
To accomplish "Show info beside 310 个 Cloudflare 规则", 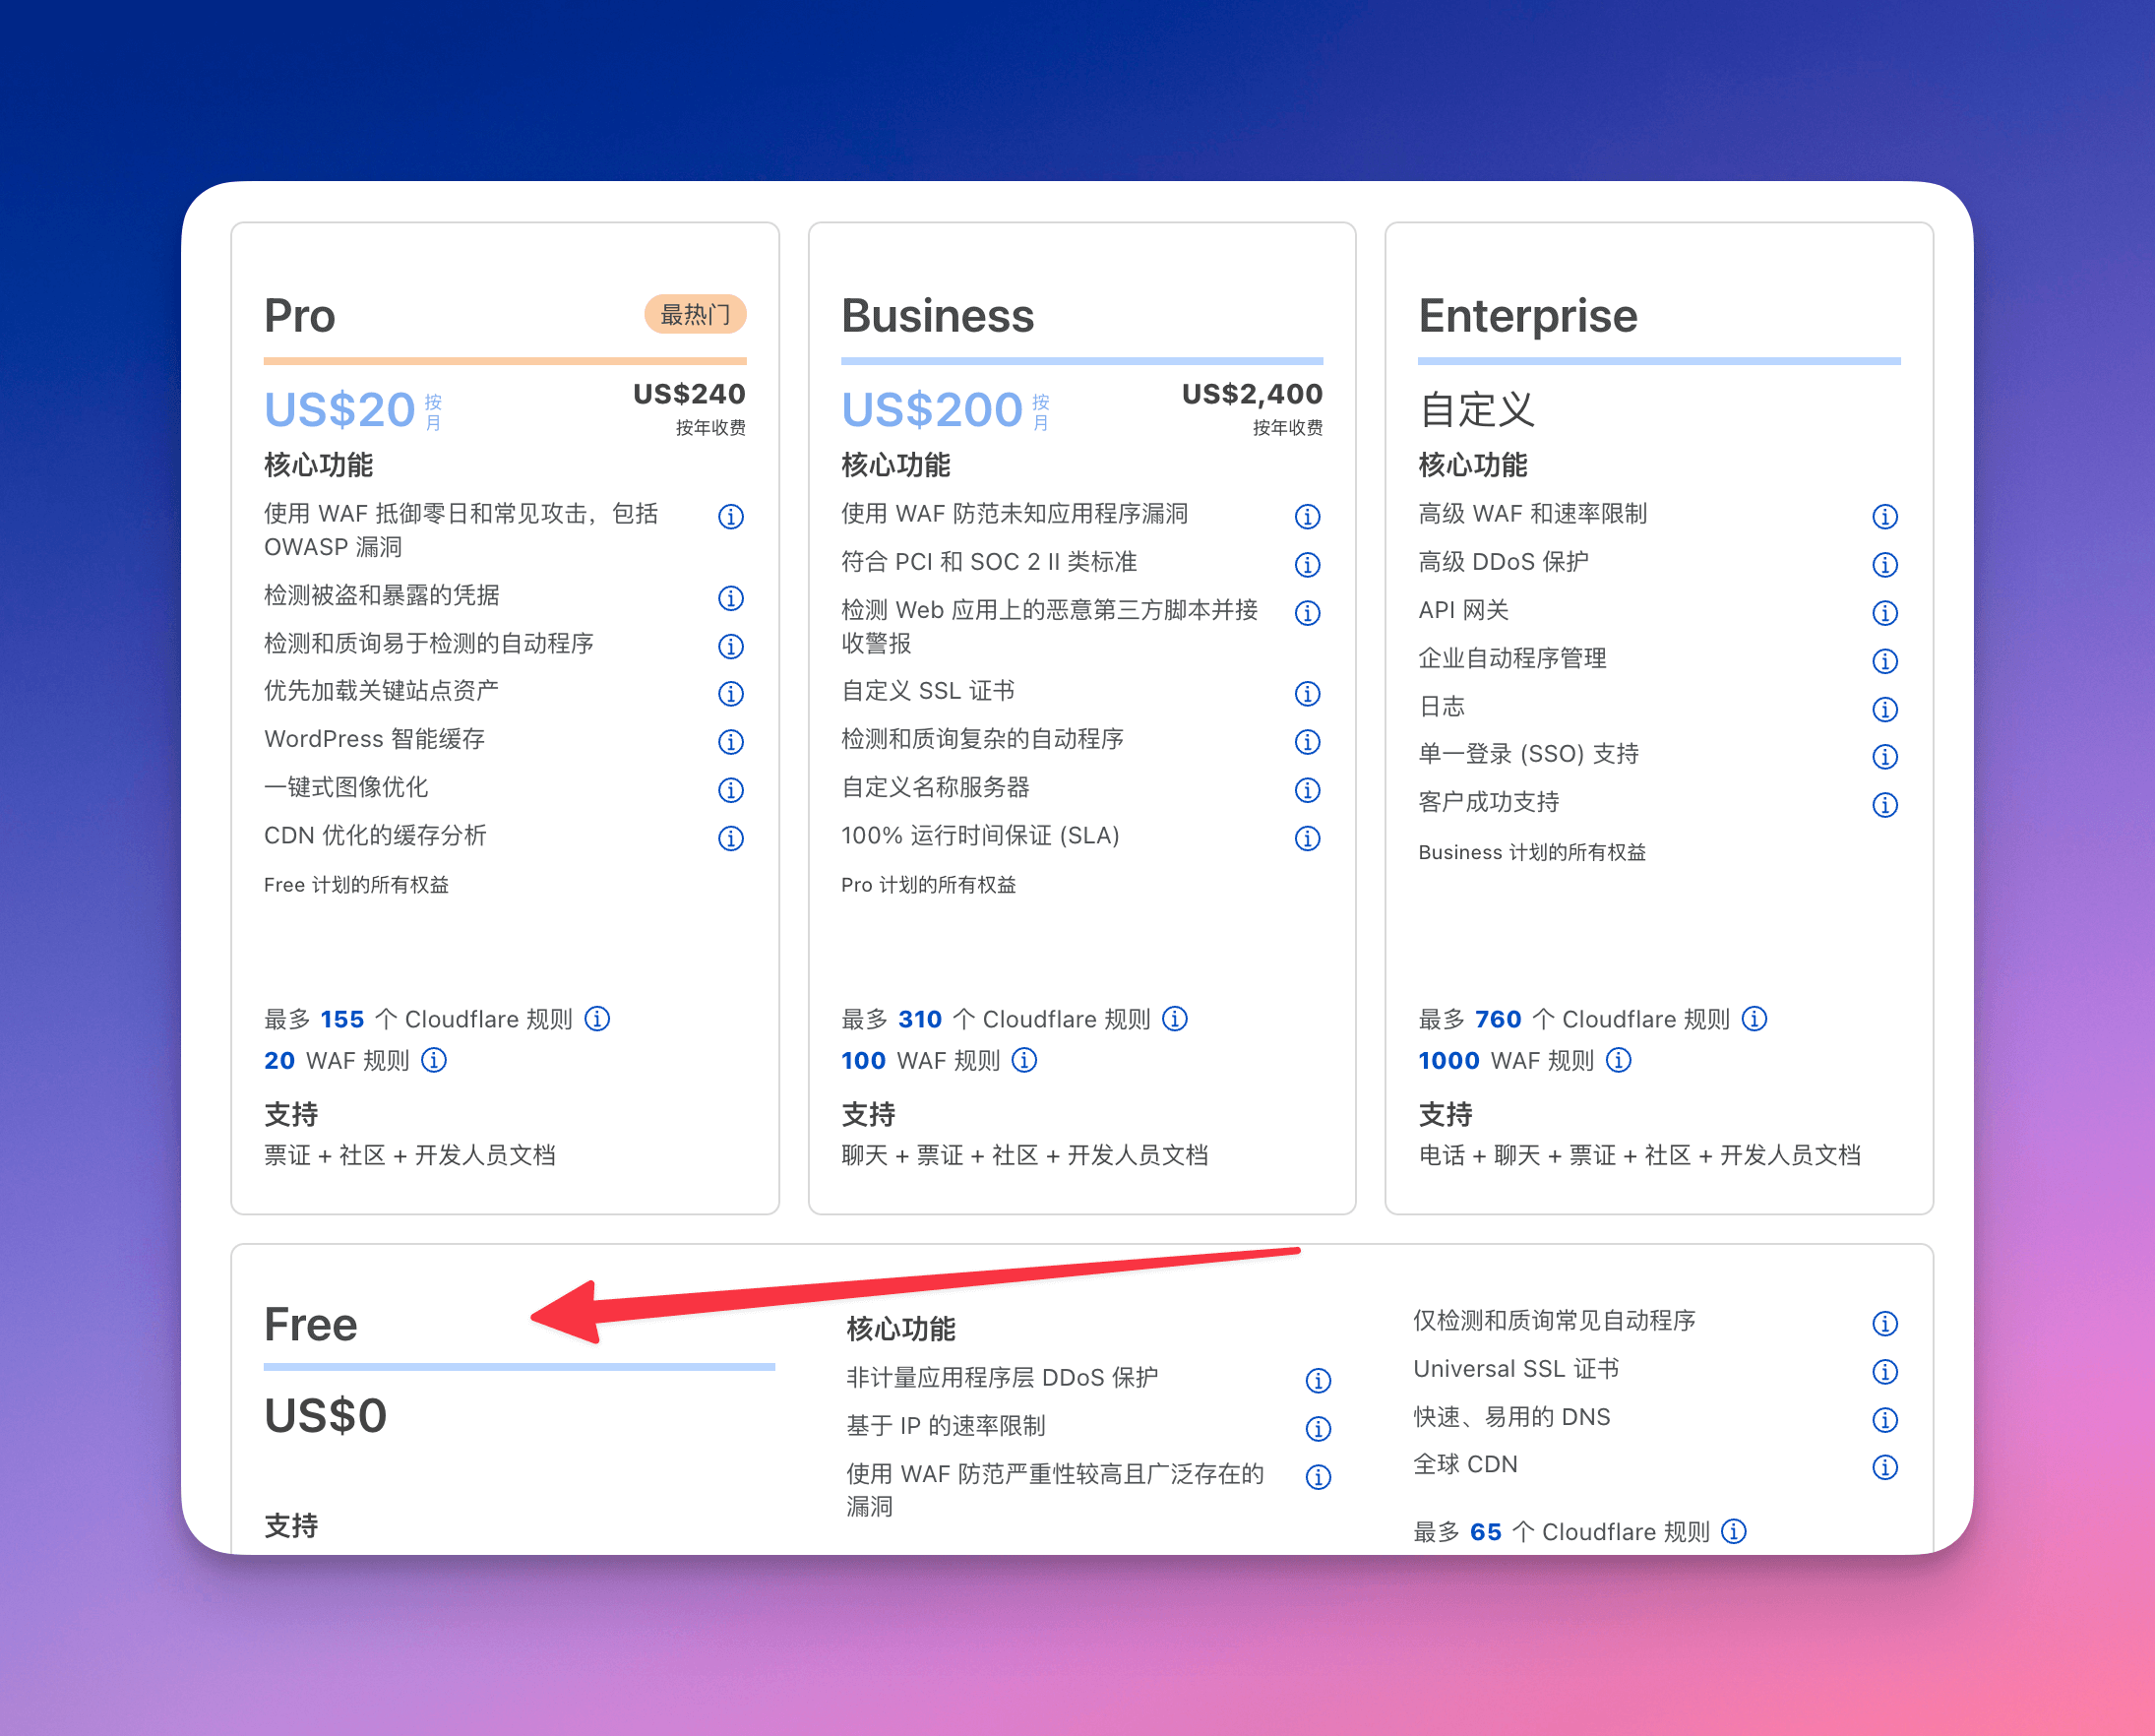I will coord(1175,1018).
